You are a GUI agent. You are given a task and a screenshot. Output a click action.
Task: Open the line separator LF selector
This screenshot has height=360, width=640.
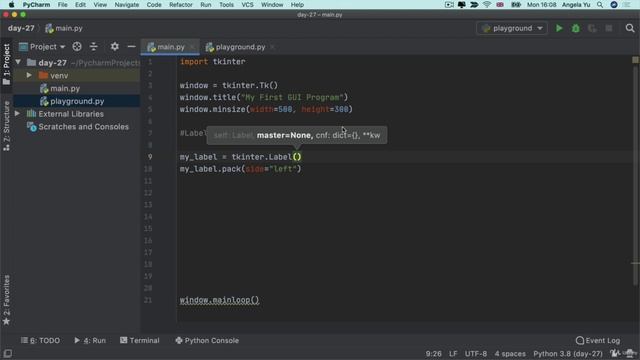(x=453, y=353)
